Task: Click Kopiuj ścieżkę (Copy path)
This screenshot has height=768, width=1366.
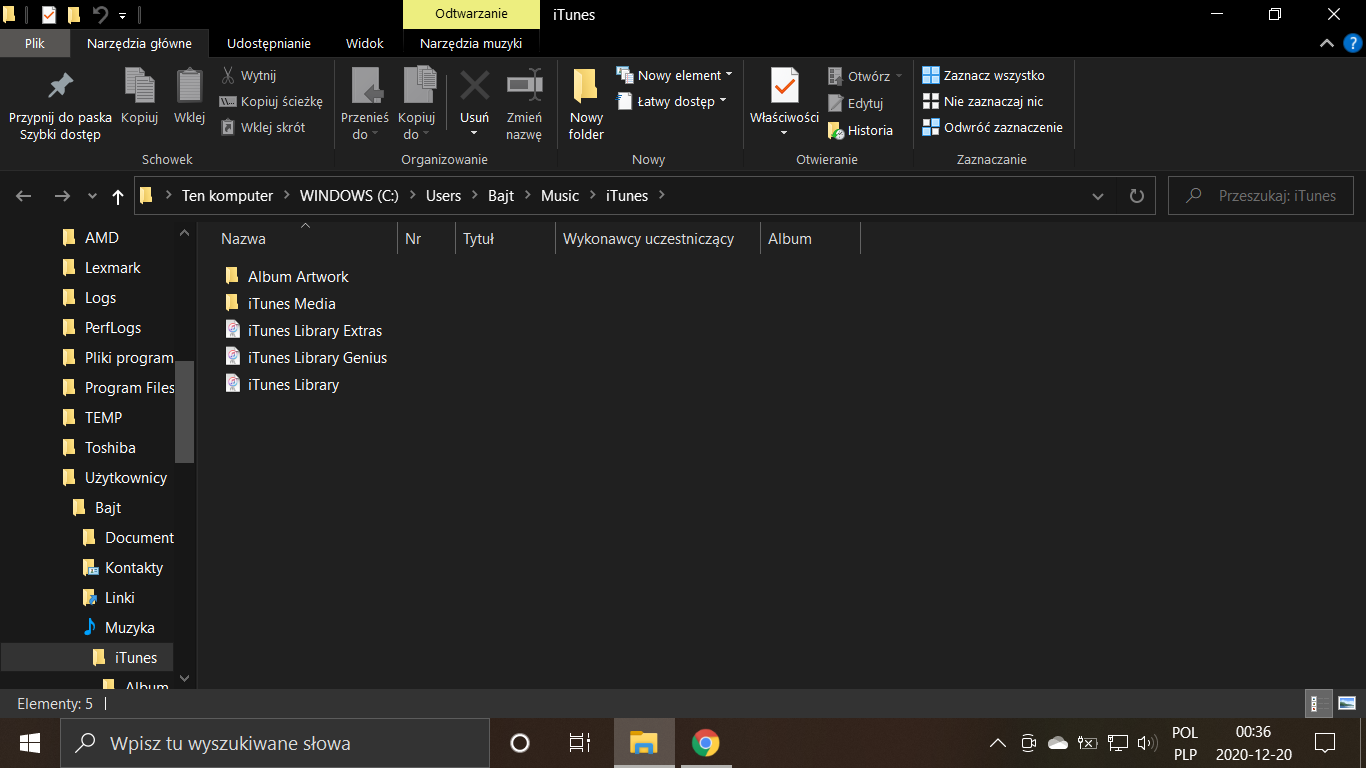Action: point(271,101)
